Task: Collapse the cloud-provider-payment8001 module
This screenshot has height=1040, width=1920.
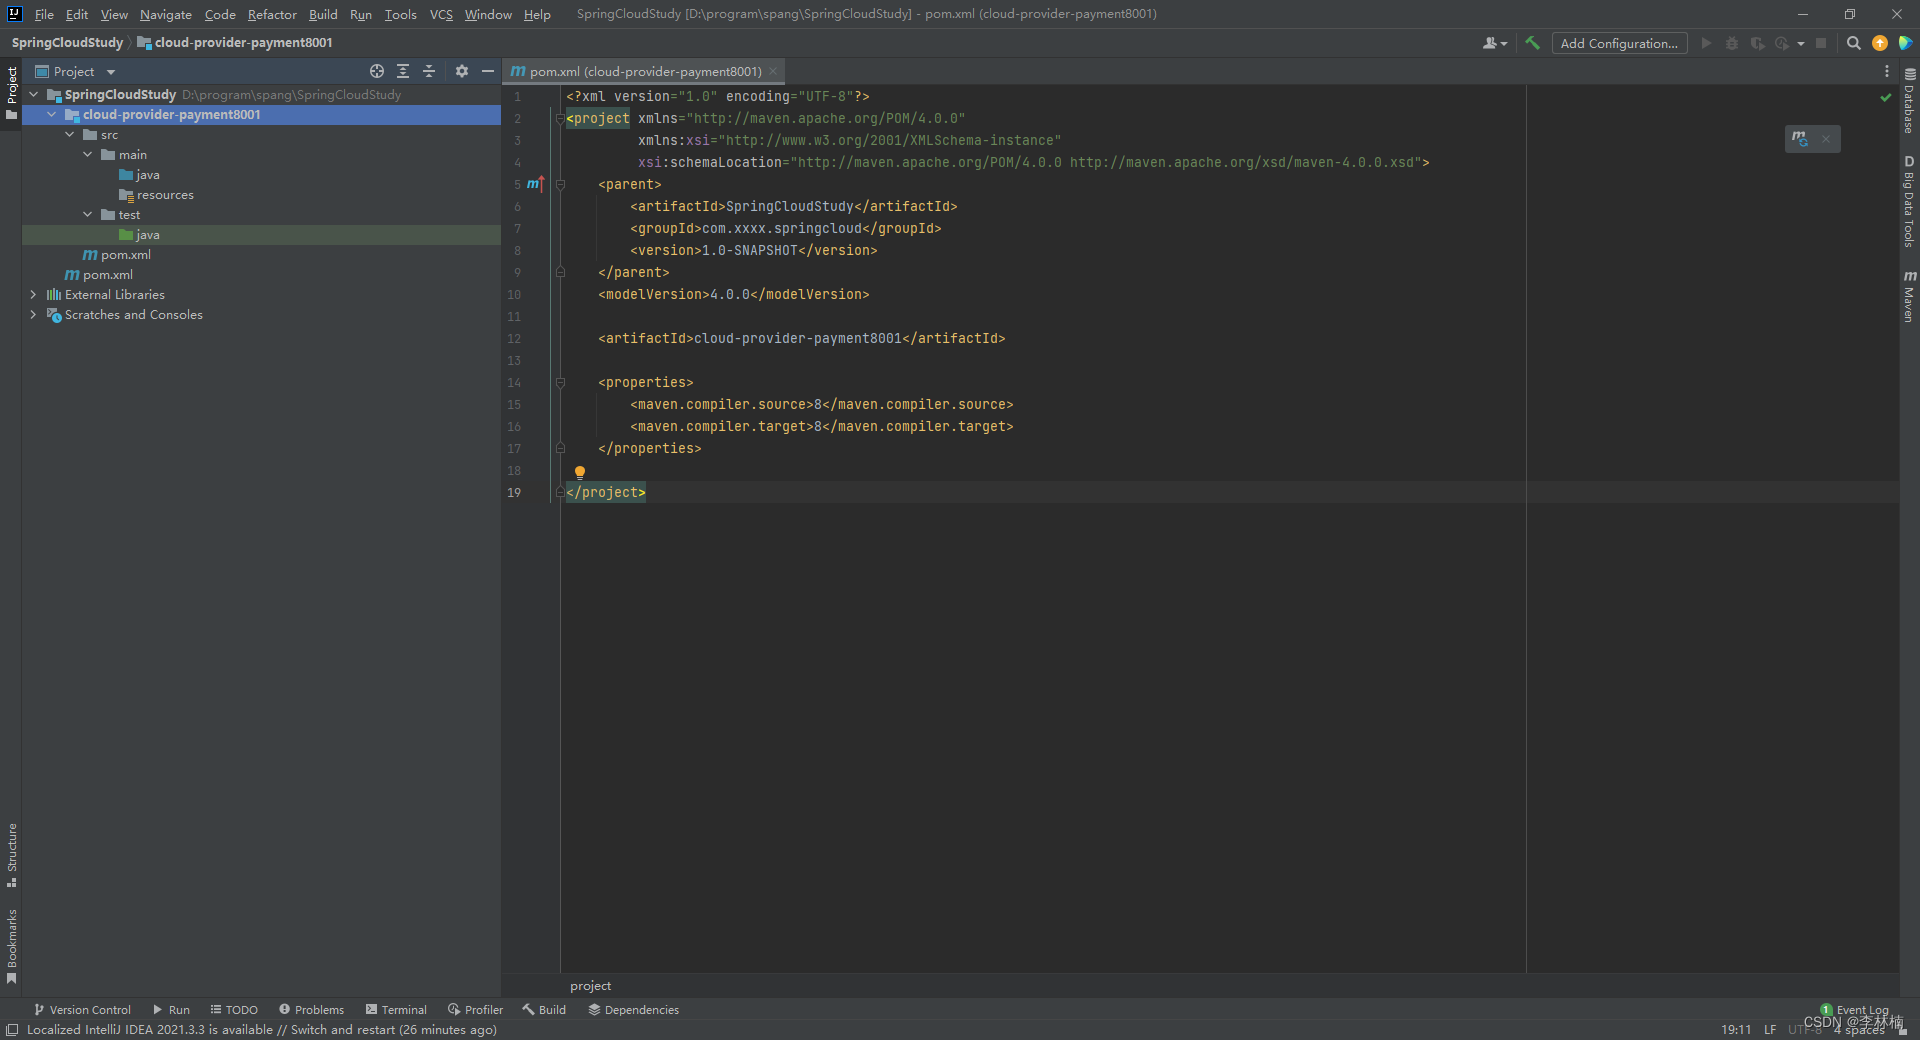Action: click(52, 114)
